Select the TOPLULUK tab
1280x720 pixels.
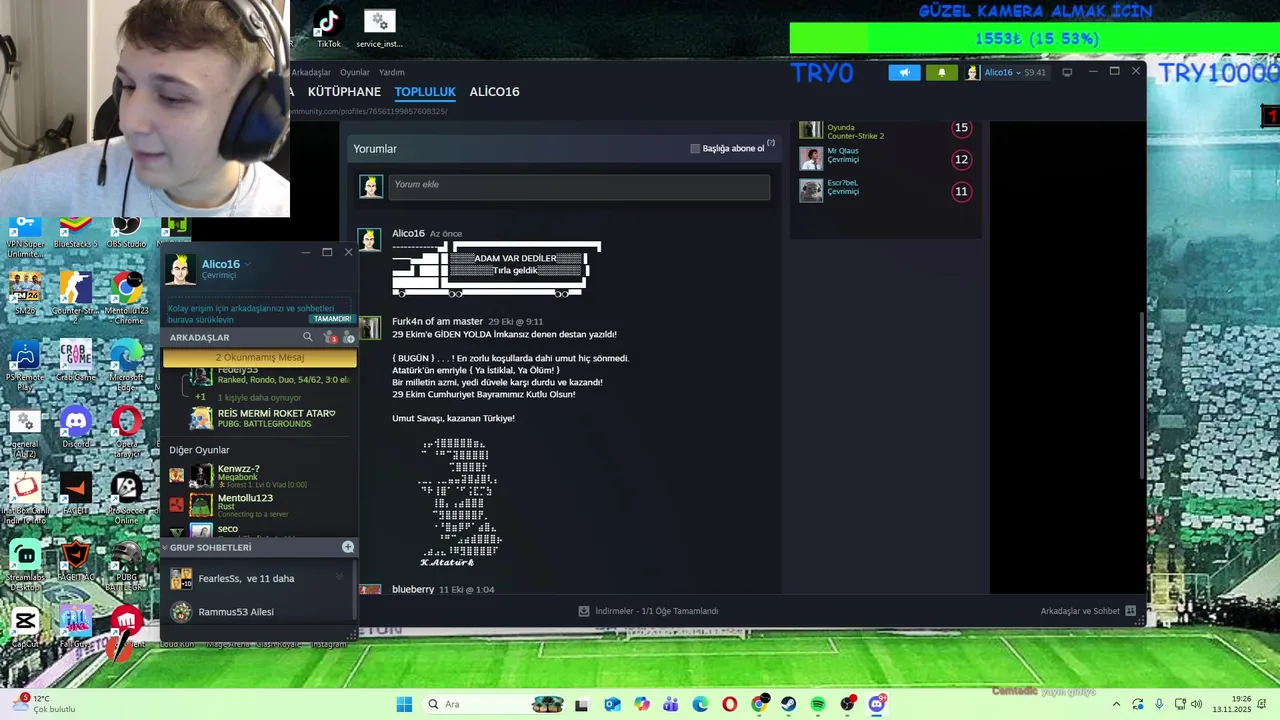point(425,92)
